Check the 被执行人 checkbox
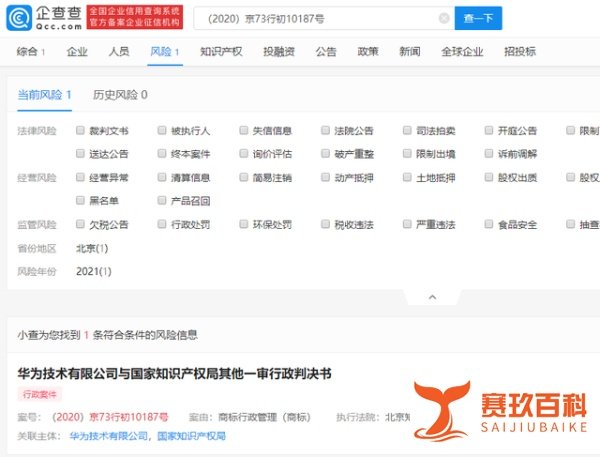The image size is (600, 457). tap(162, 131)
